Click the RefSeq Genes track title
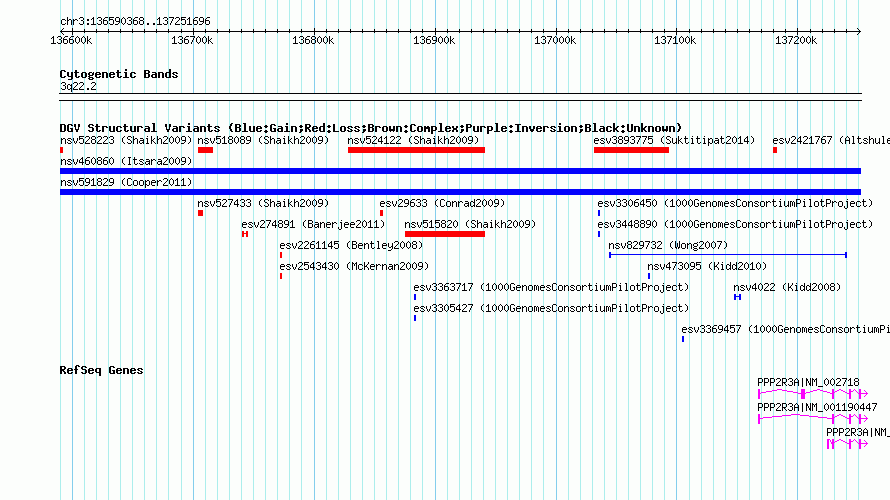The width and height of the screenshot is (890, 500). coord(101,370)
